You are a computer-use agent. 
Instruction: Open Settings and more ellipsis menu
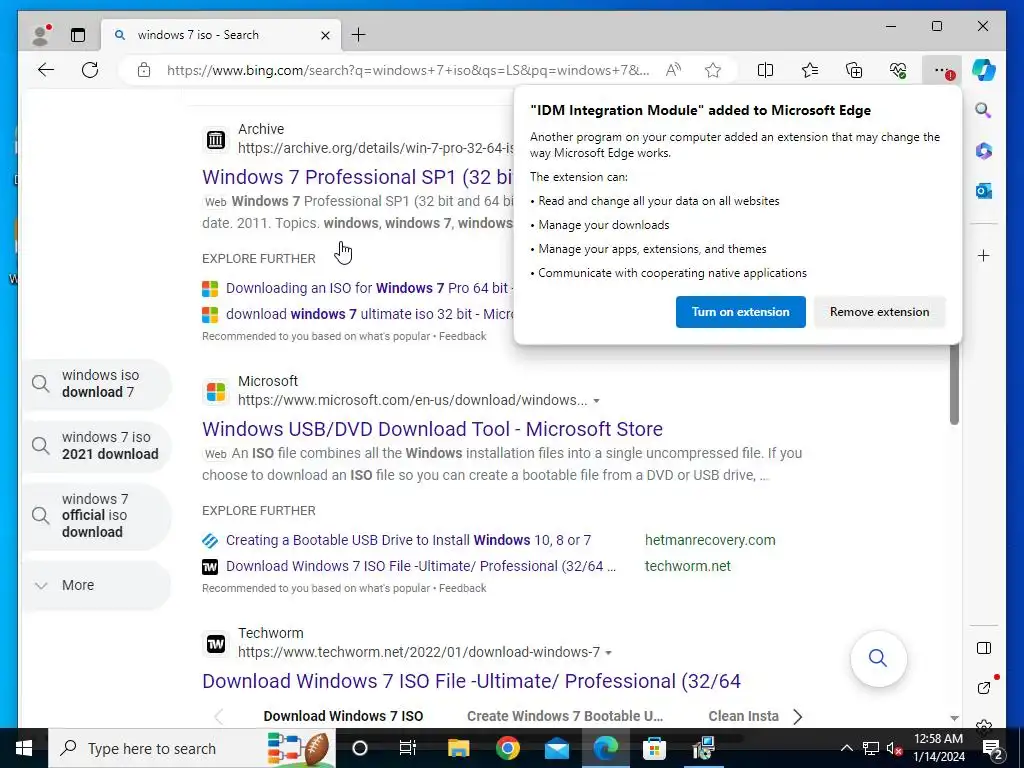click(x=941, y=70)
